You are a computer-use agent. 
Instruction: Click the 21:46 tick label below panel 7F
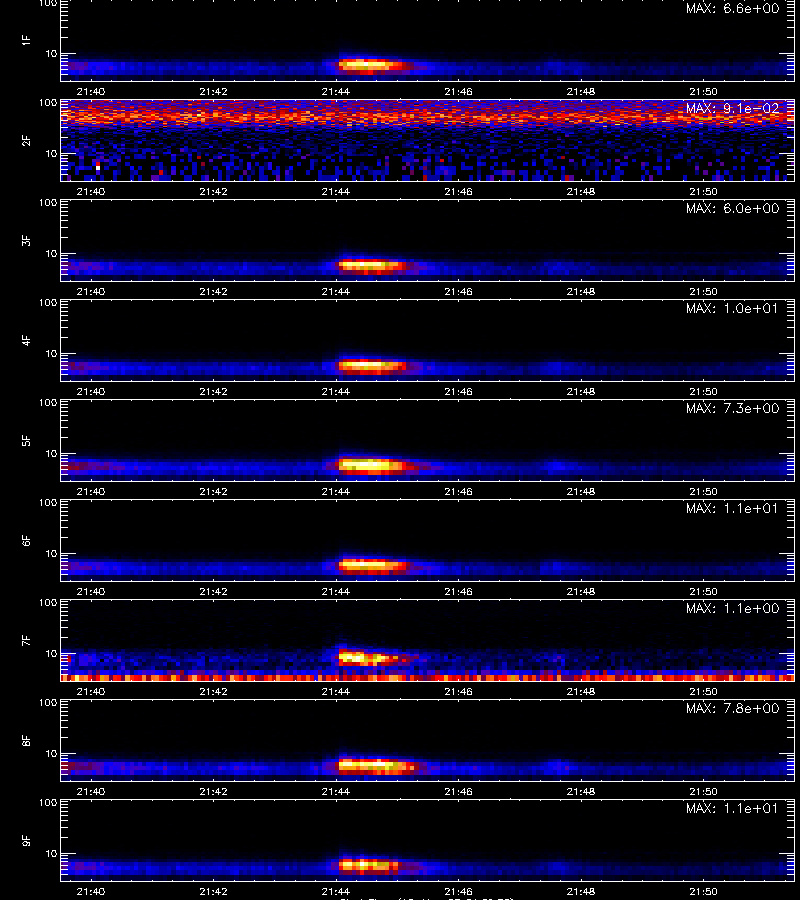[458, 691]
